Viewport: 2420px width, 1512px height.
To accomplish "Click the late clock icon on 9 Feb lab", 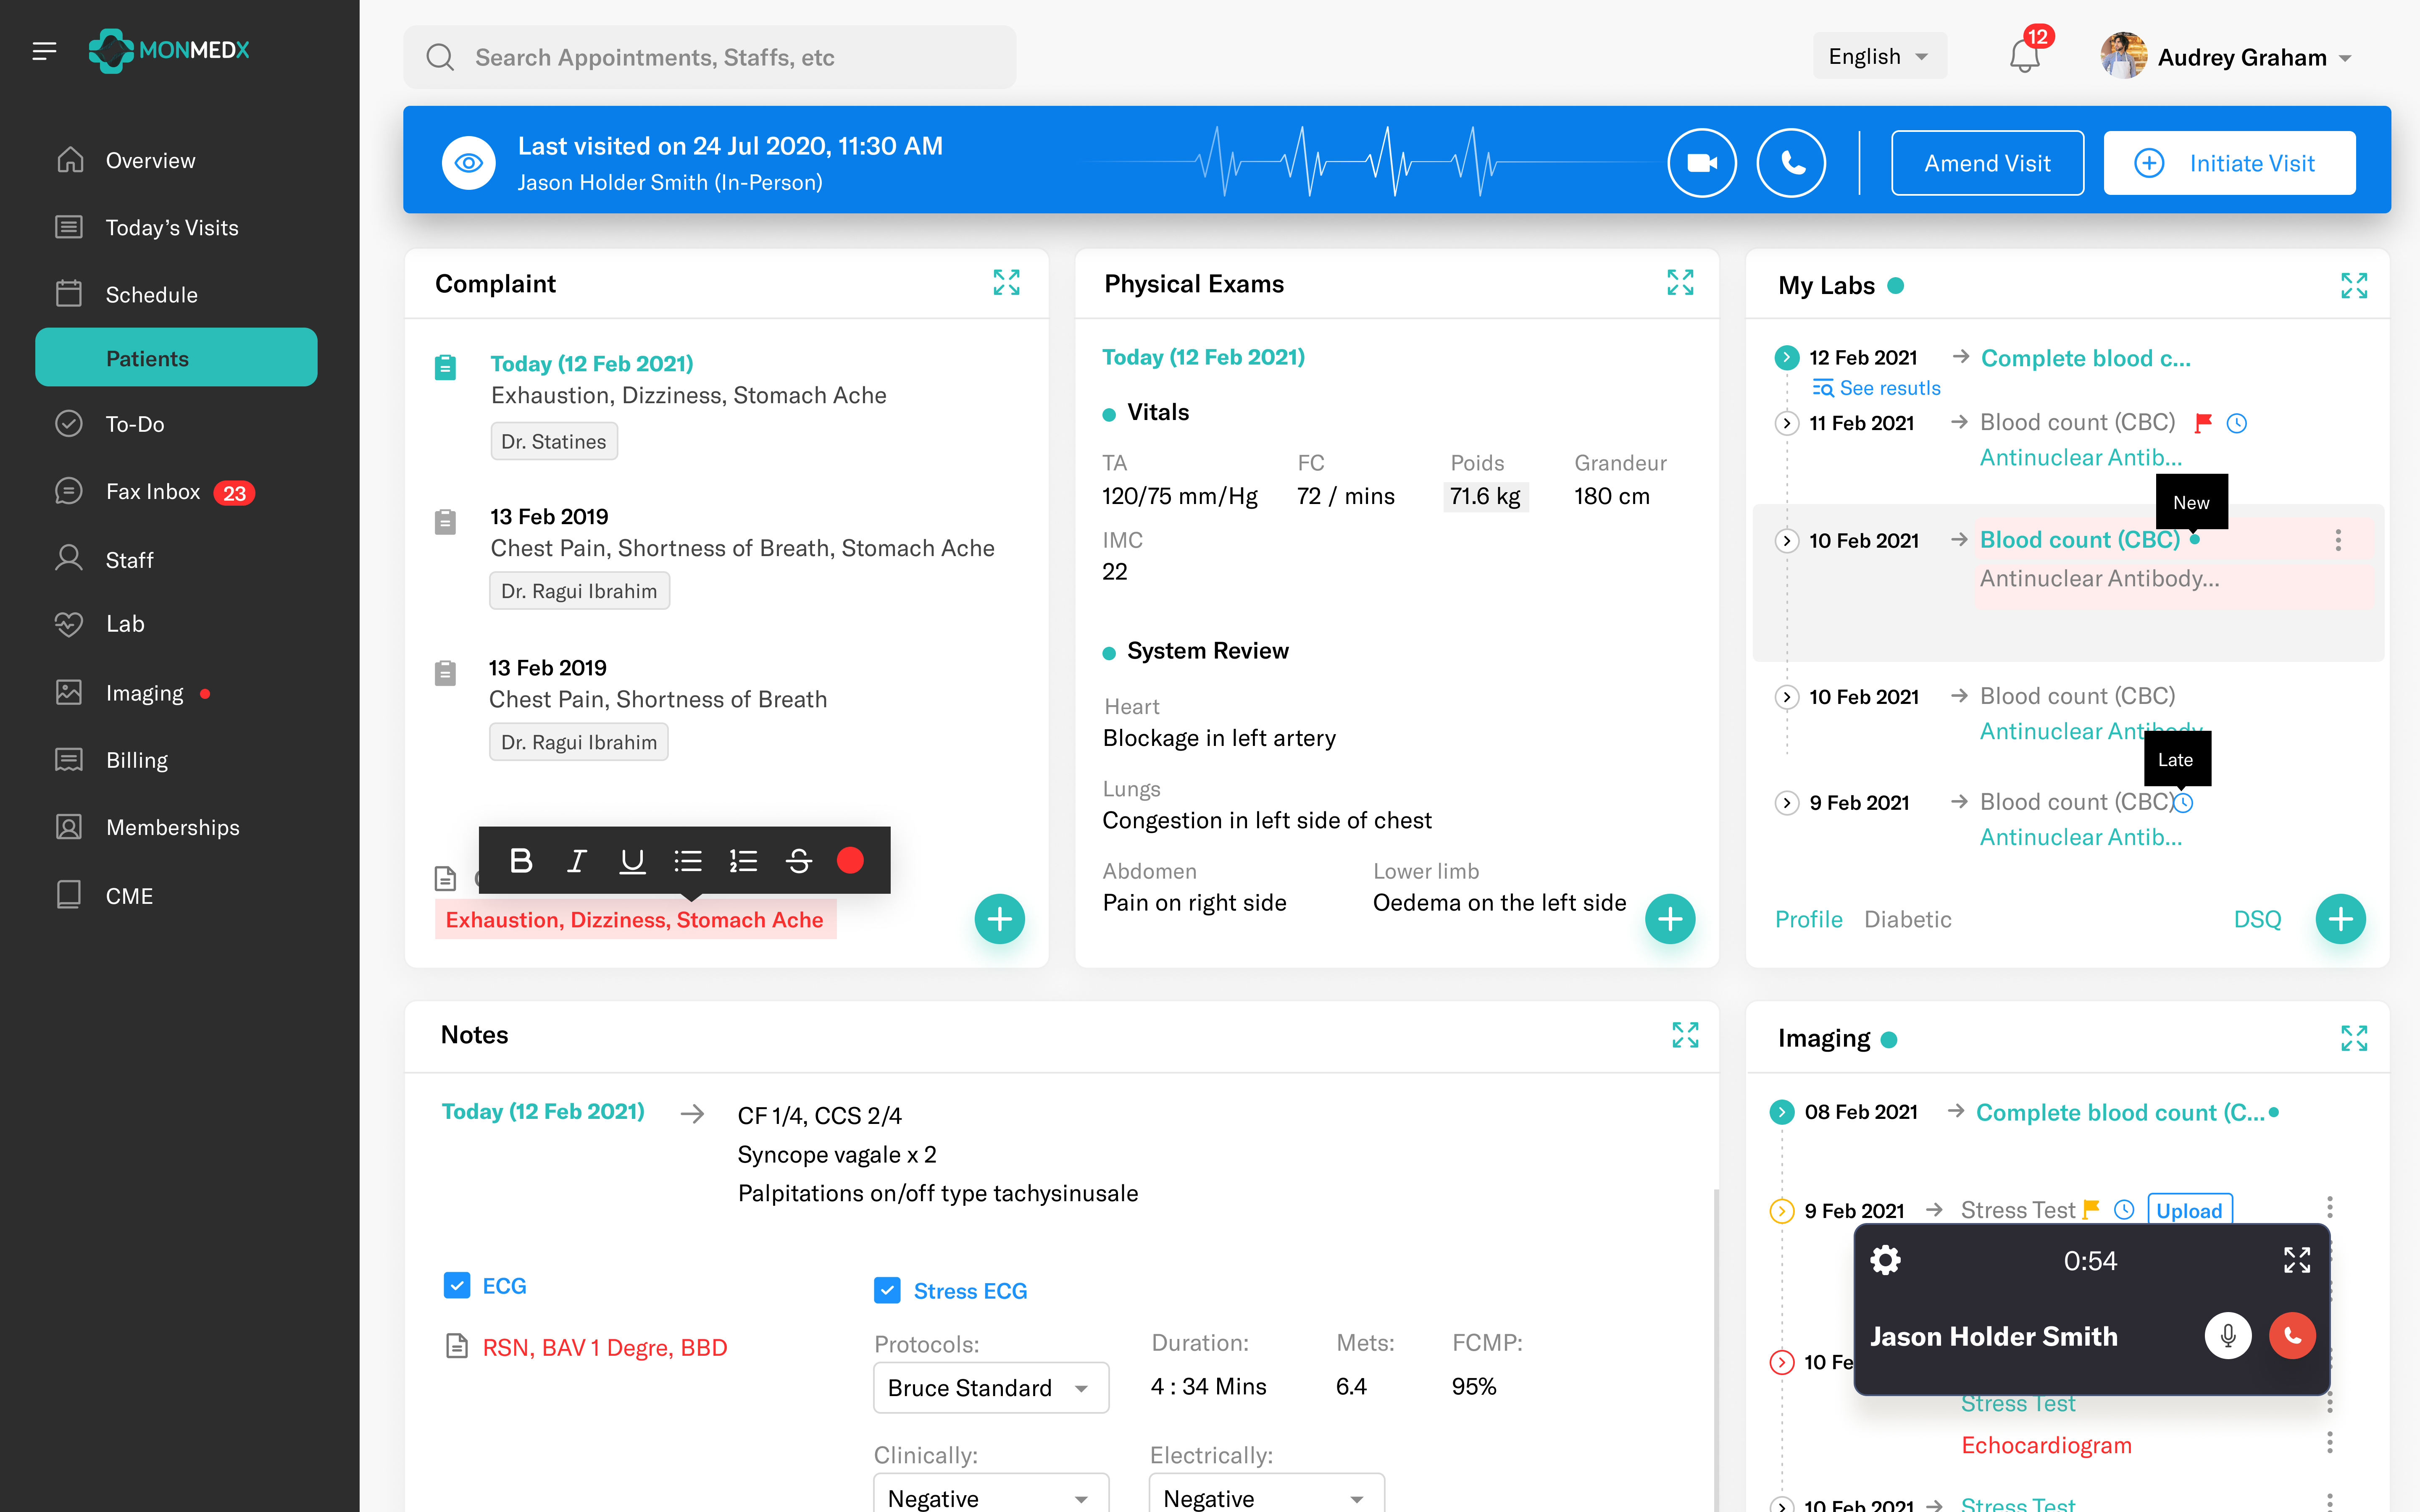I will click(2183, 803).
